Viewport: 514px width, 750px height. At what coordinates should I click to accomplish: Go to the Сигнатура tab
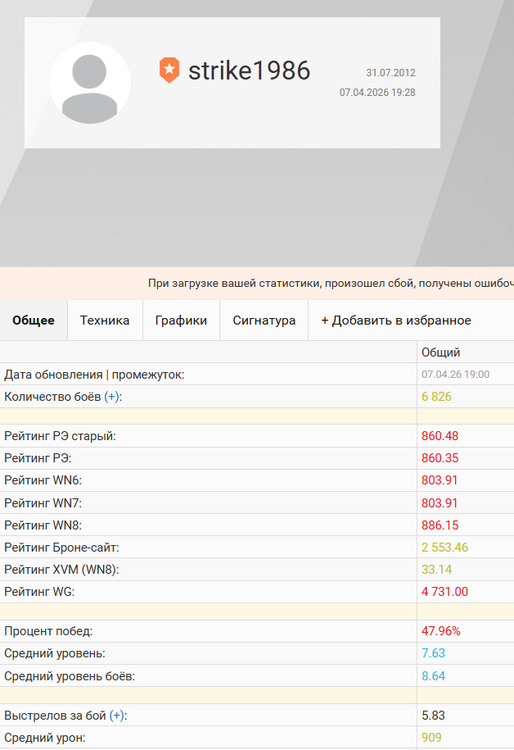click(x=264, y=320)
